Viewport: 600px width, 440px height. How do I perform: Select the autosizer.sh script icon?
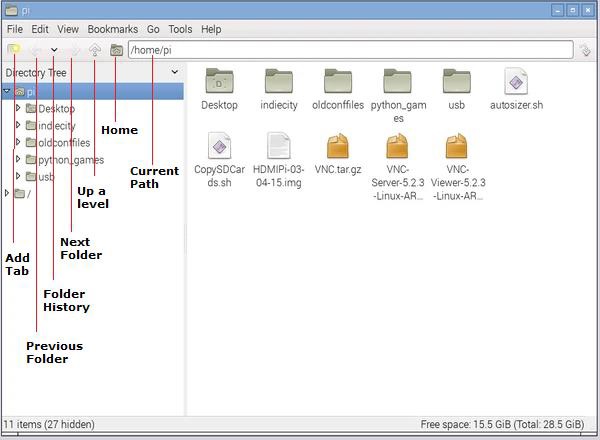(516, 81)
